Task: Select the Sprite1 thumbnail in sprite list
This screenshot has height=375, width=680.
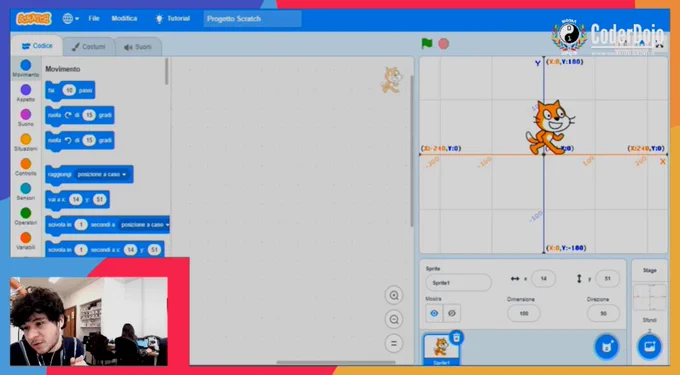Action: tap(441, 349)
